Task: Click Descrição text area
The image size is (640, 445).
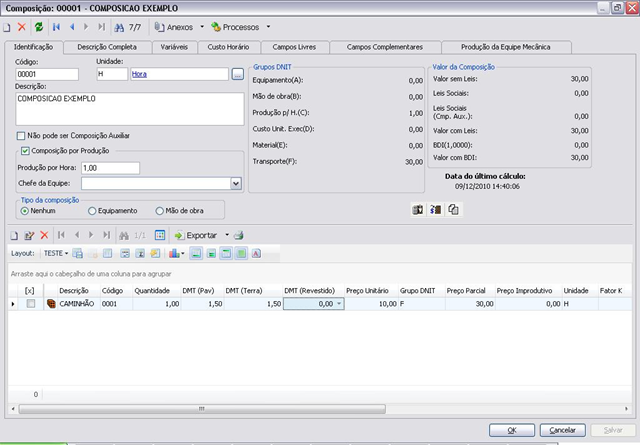Action: (130, 109)
